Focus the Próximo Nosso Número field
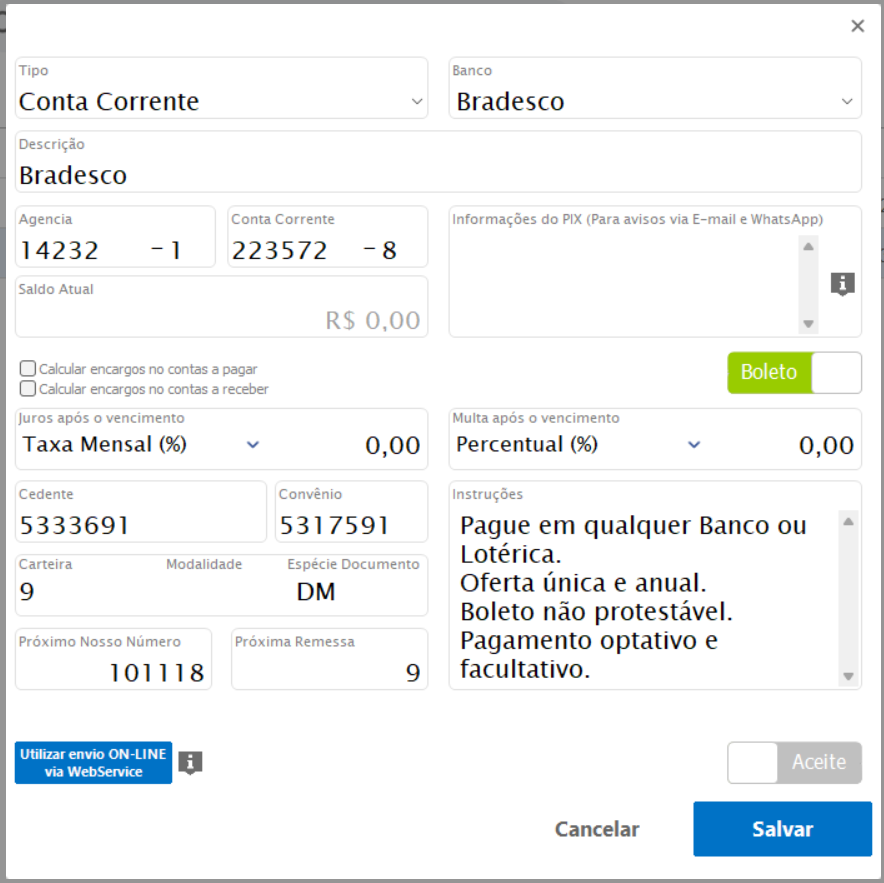Image resolution: width=884 pixels, height=883 pixels. point(113,672)
